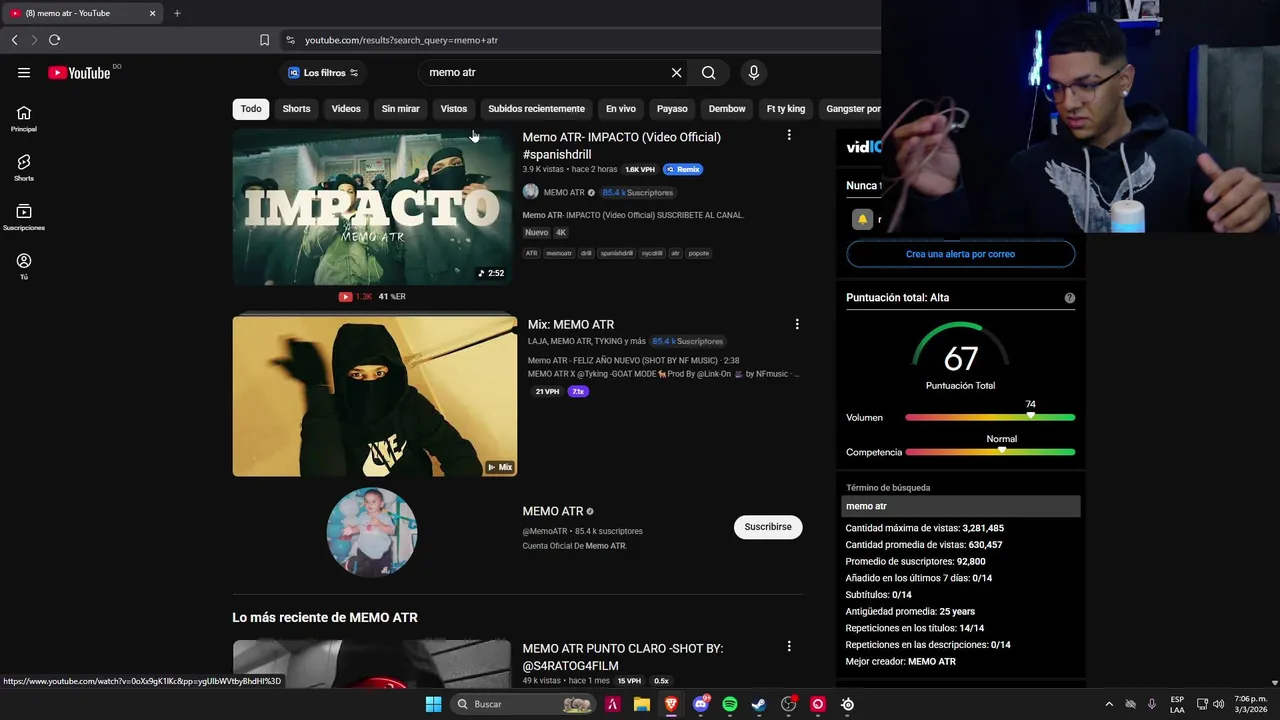This screenshot has height=720, width=1280.
Task: Select the Payaso filter chip
Action: pyautogui.click(x=672, y=109)
